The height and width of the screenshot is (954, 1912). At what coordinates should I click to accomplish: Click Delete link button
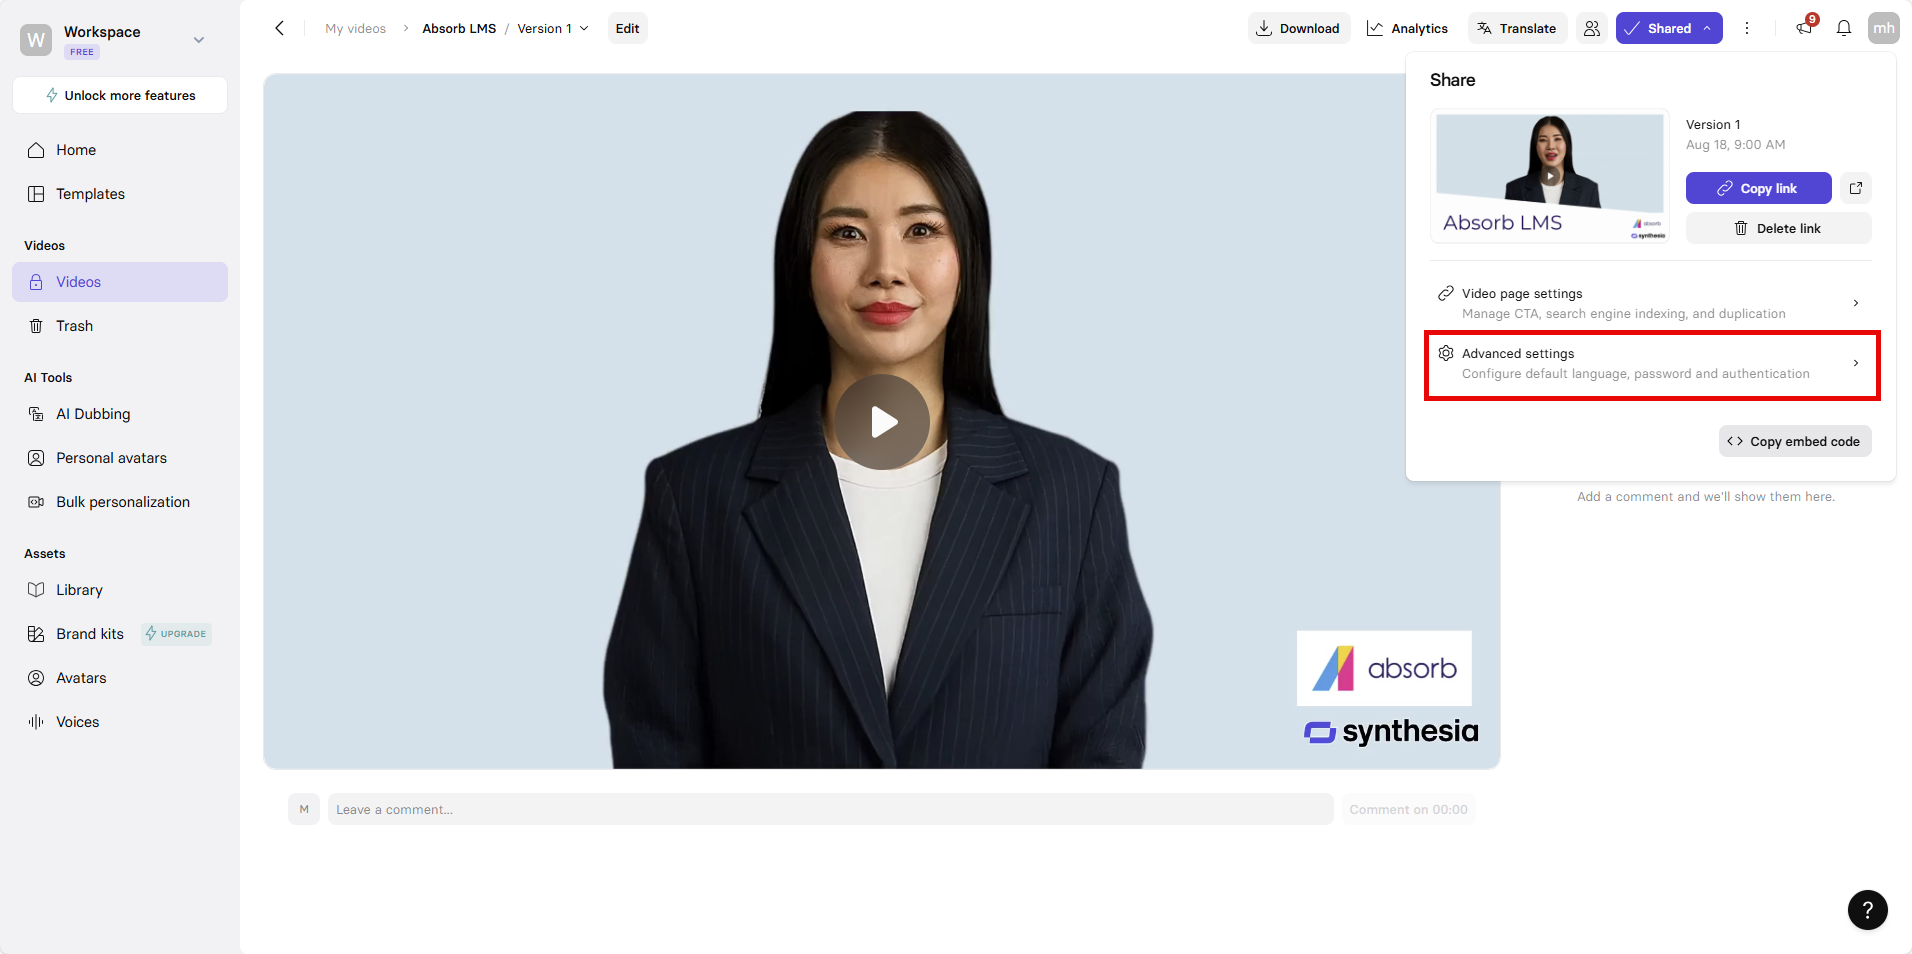pos(1778,228)
